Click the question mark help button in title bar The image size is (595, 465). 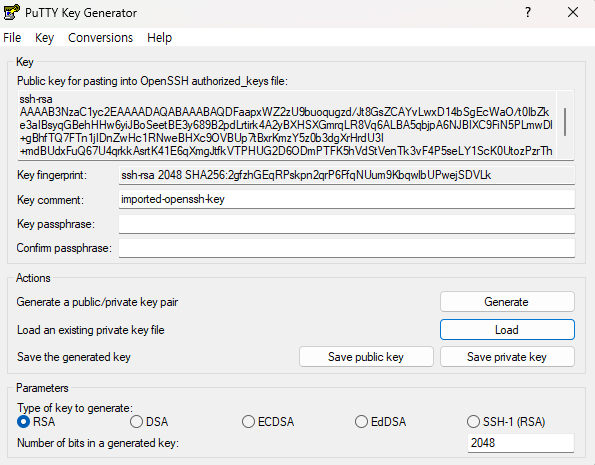(527, 13)
